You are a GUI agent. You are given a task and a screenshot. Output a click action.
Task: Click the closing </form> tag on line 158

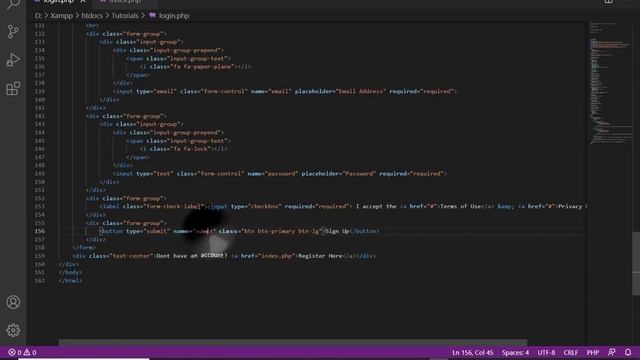84,247
